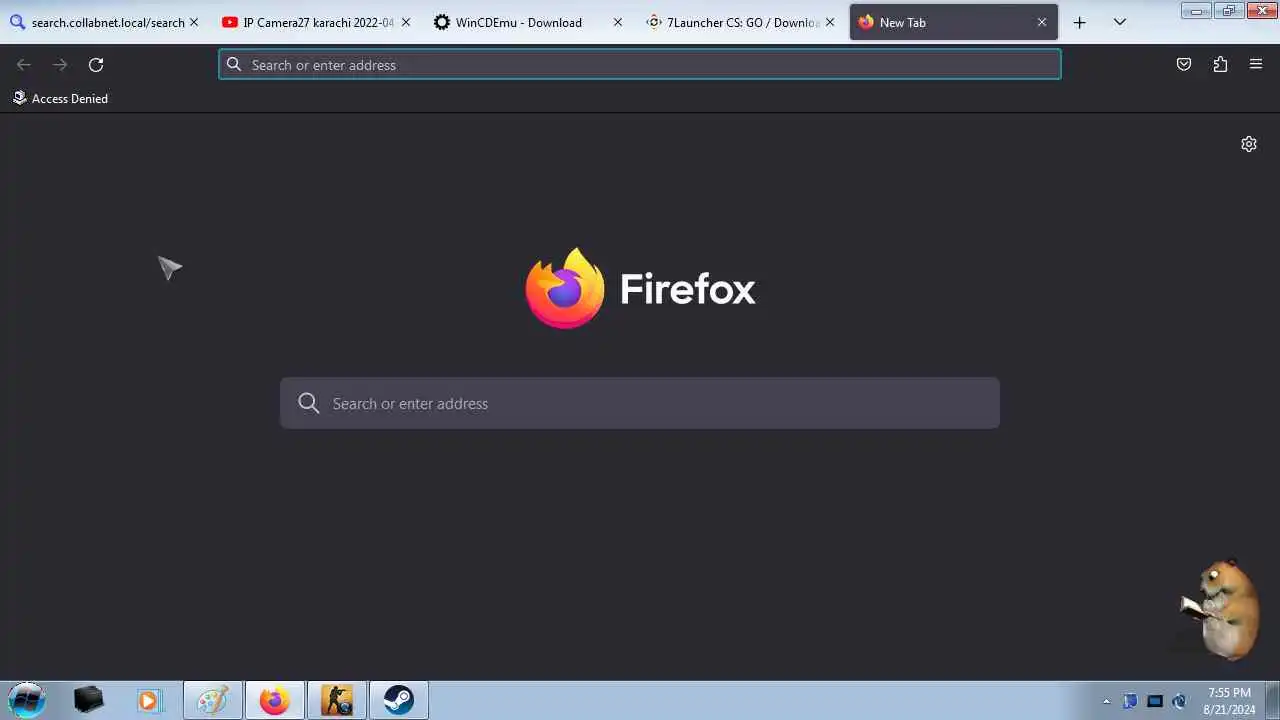Viewport: 1280px width, 720px height.
Task: Close the IP Camera27 karachi tab
Action: [x=406, y=22]
